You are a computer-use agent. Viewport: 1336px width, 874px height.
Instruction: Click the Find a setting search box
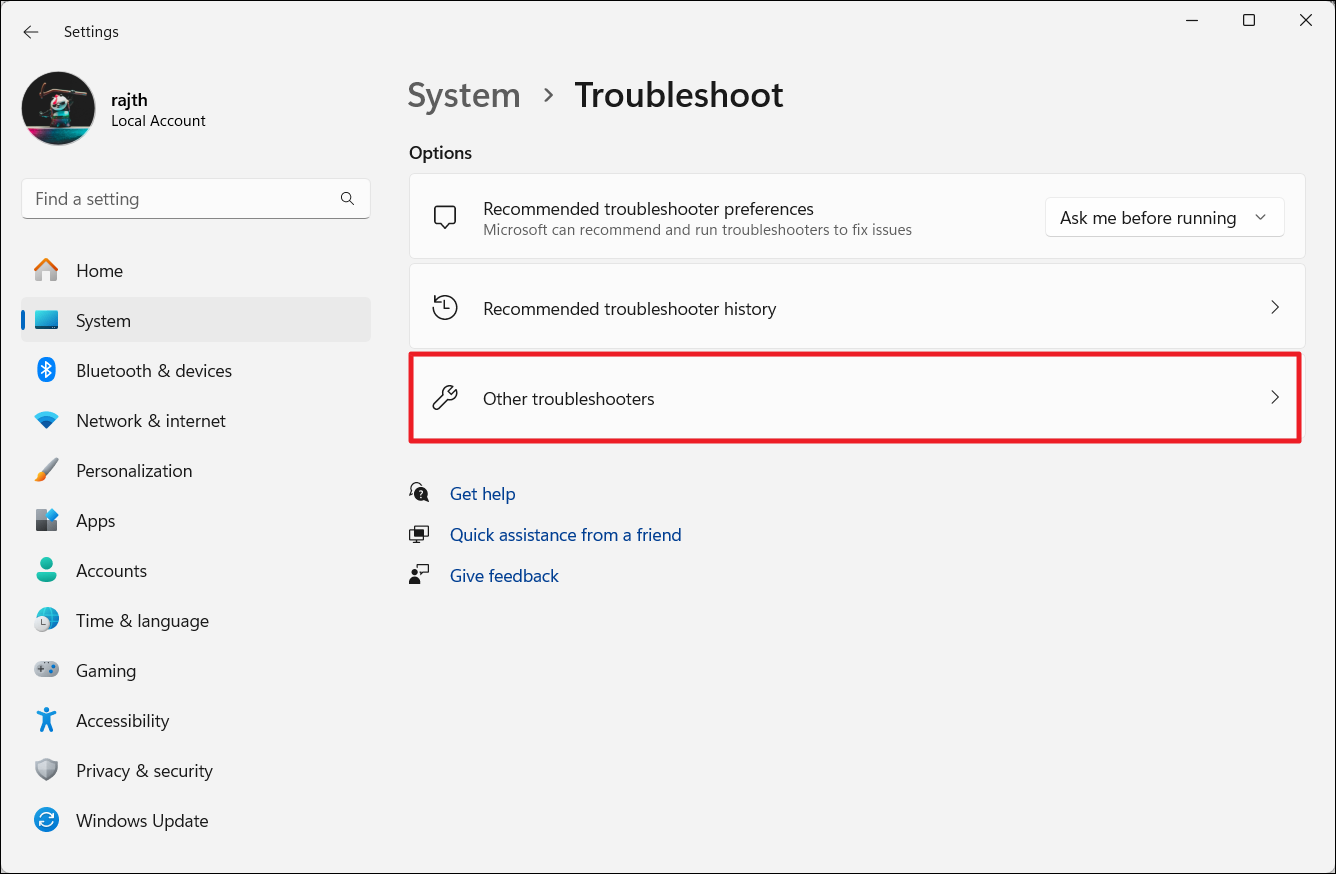180,199
